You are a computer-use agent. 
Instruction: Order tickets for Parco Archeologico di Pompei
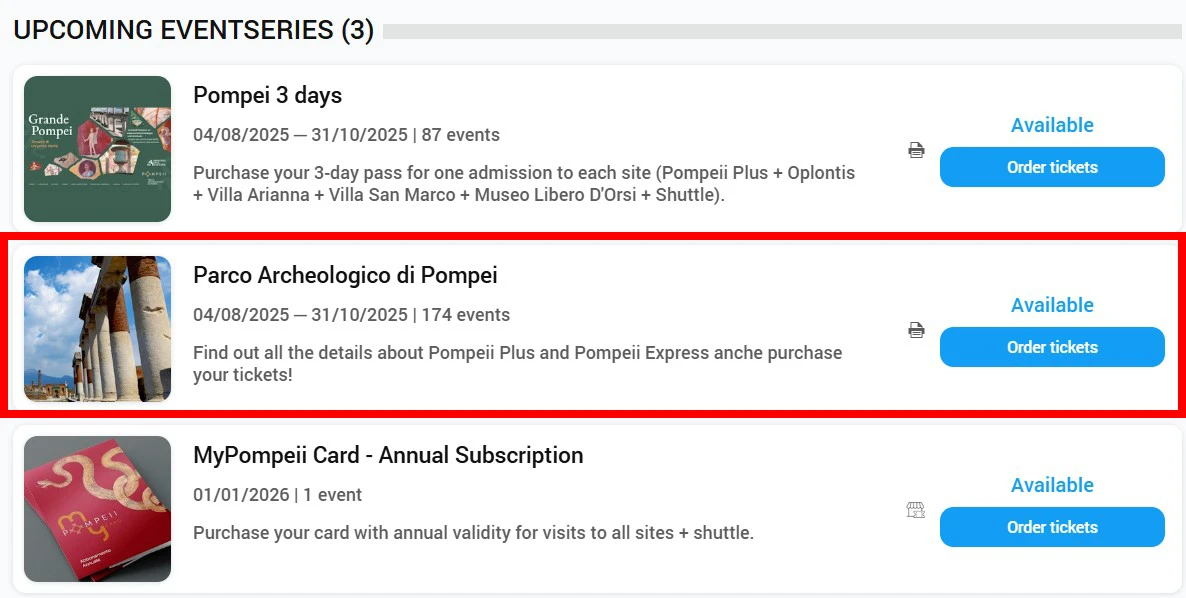tap(1052, 347)
